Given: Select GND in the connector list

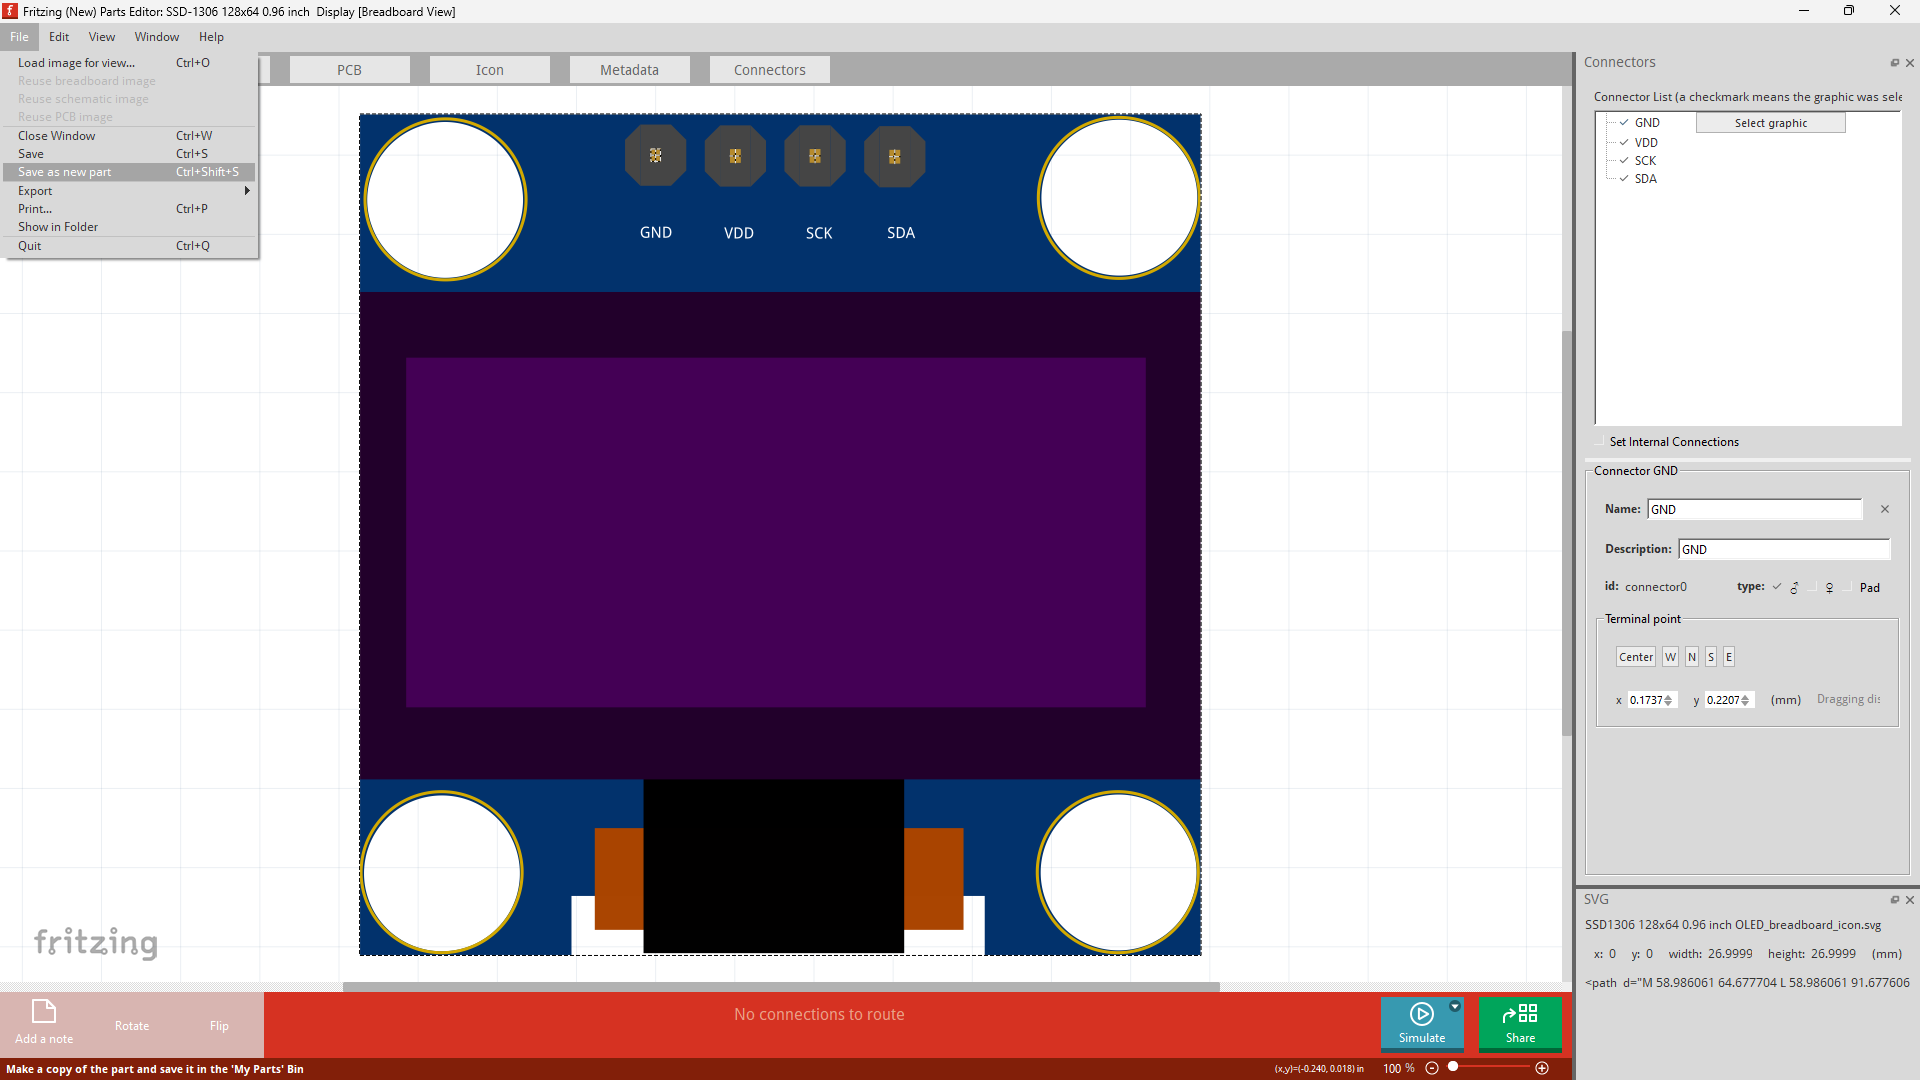Looking at the screenshot, I should pos(1647,123).
